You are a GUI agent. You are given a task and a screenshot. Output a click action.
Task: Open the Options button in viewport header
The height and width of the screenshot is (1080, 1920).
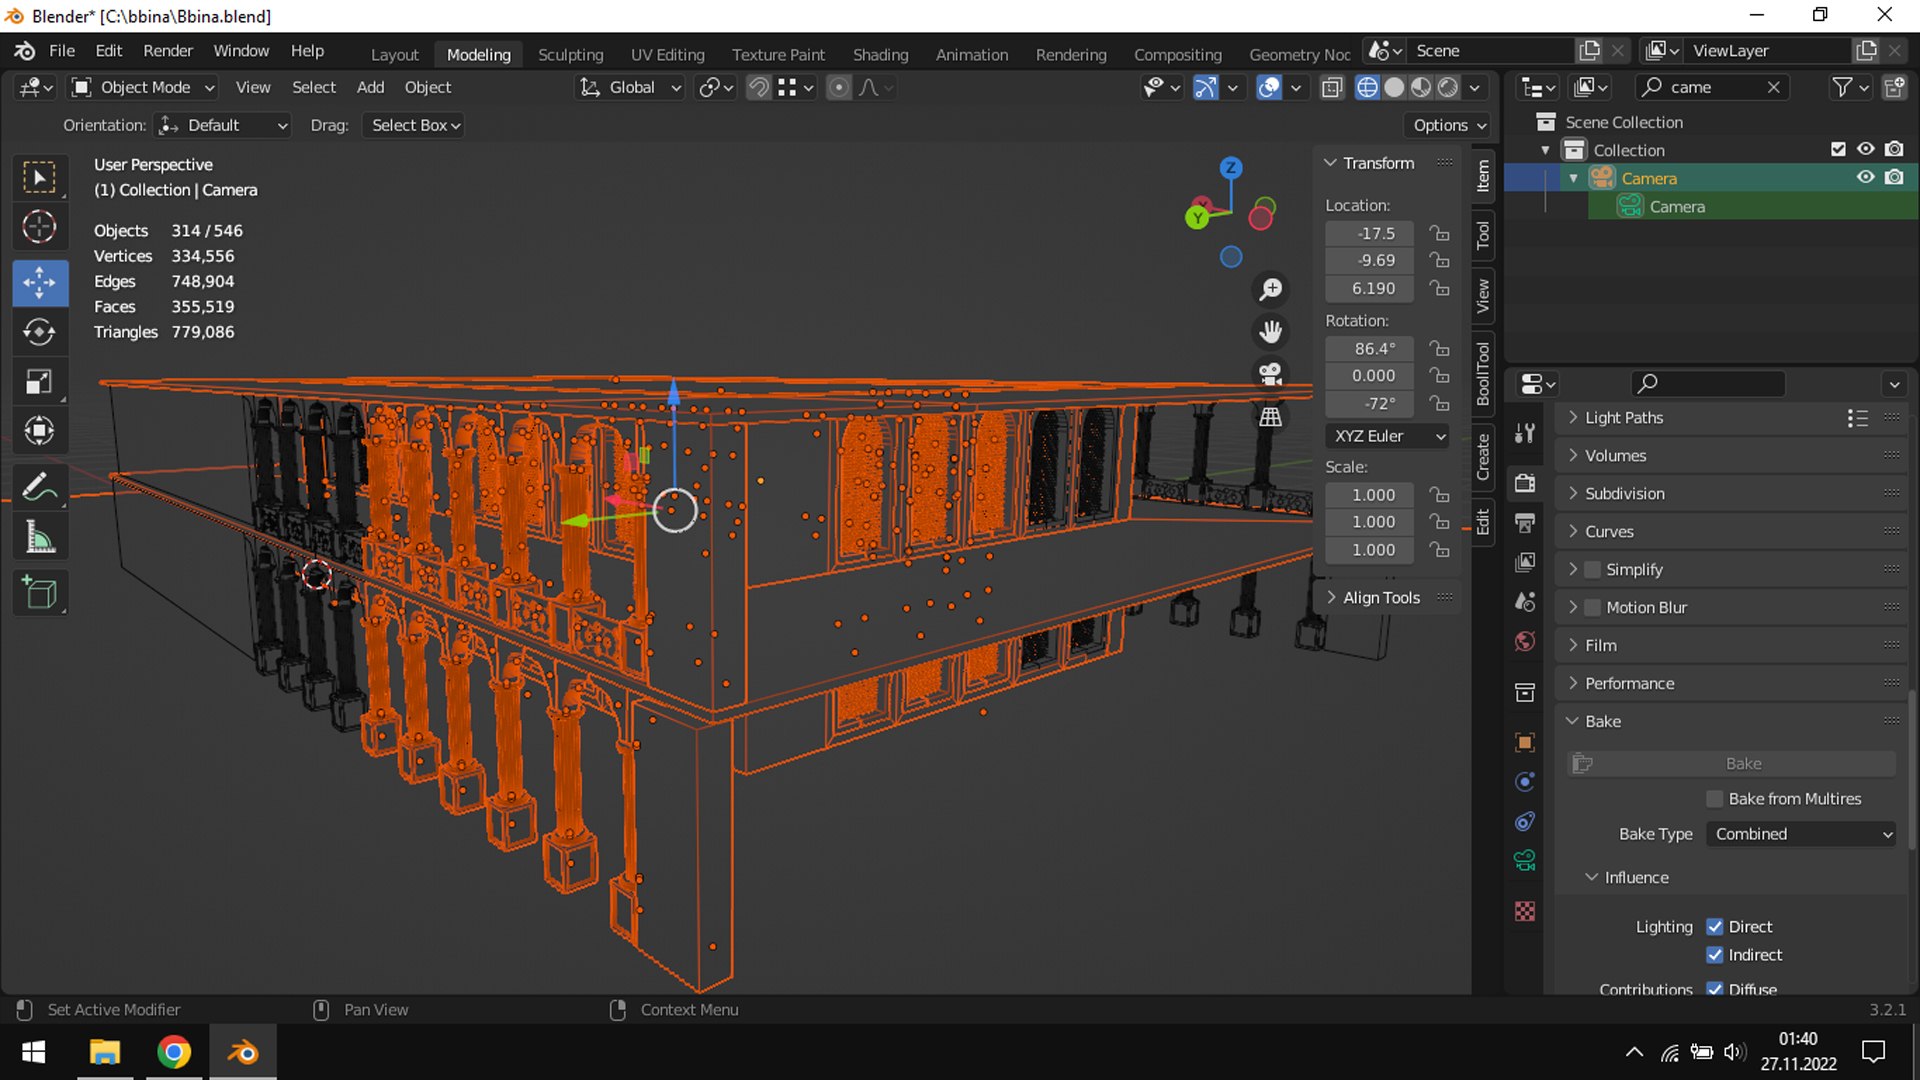tap(1449, 126)
